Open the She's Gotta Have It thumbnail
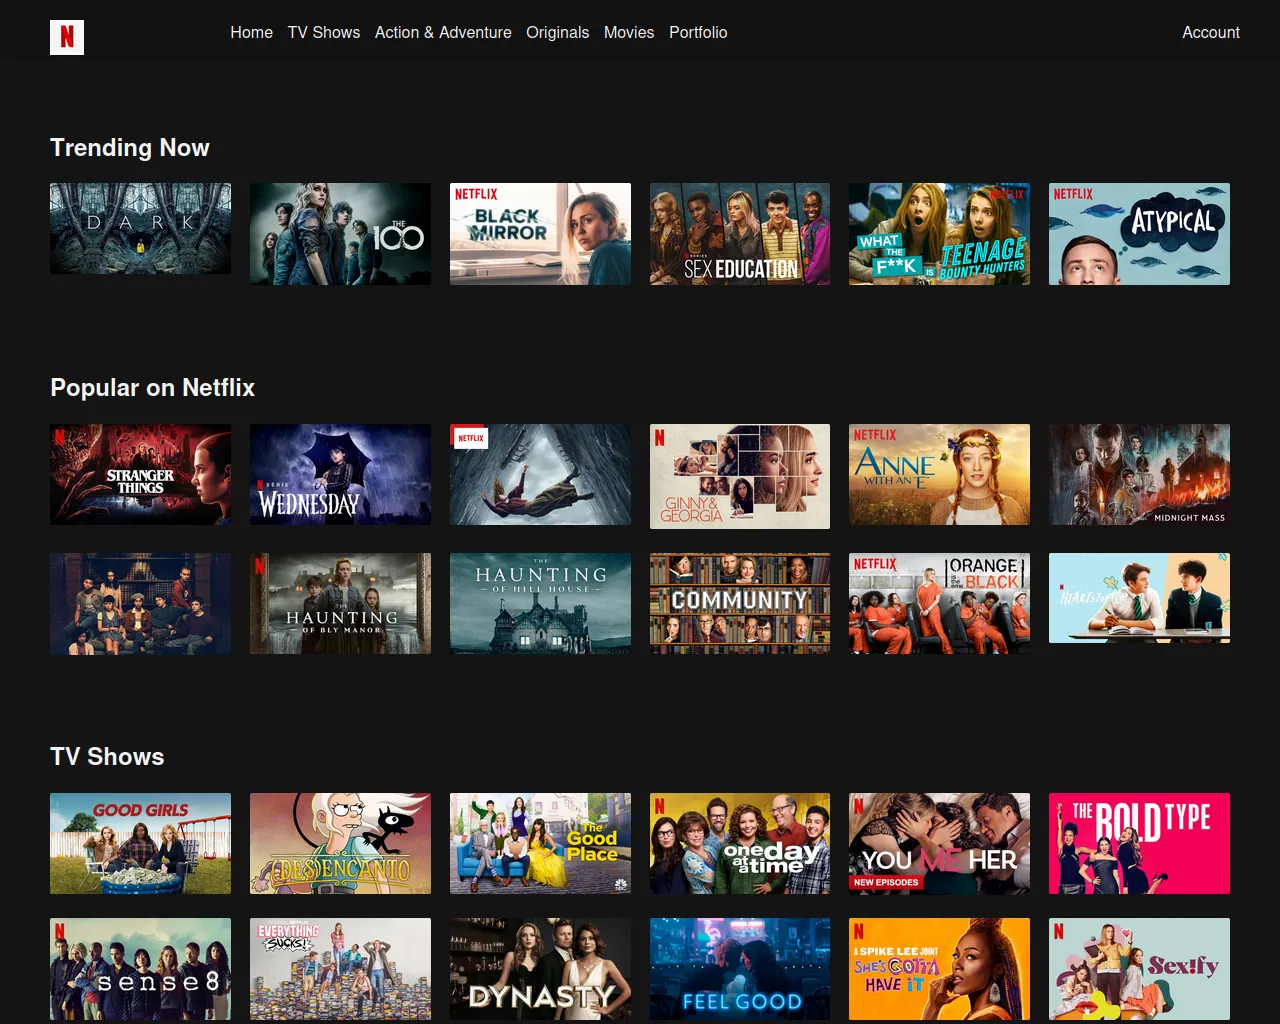This screenshot has width=1280, height=1024. point(939,969)
